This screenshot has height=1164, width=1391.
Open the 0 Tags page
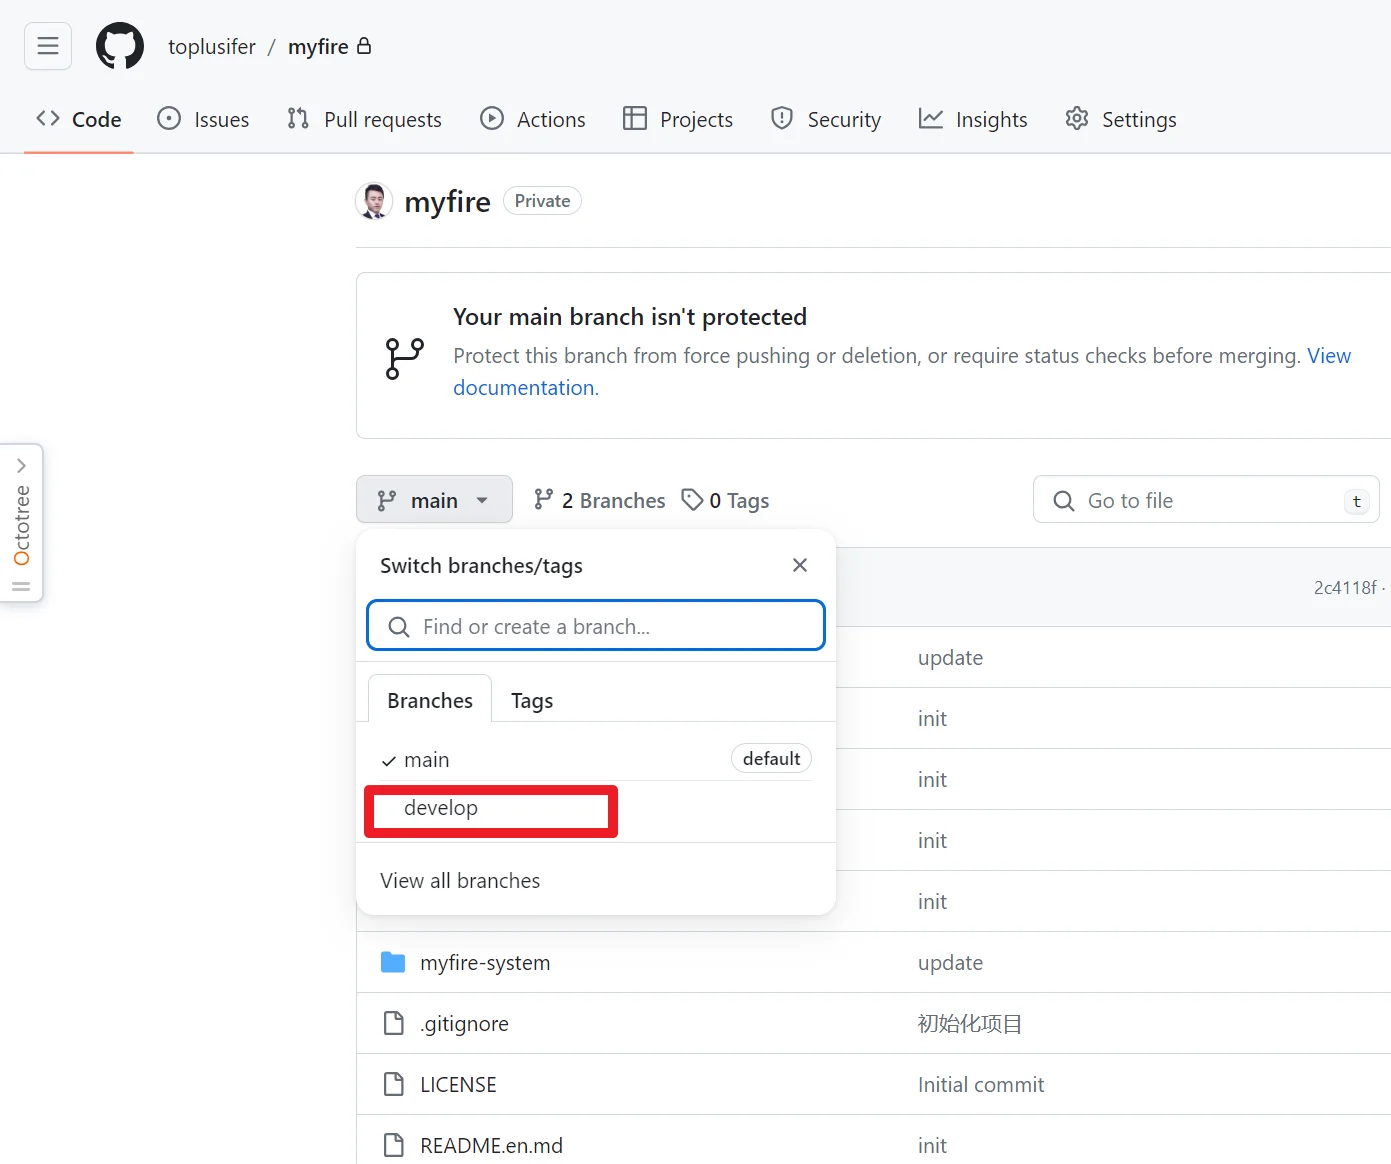(x=725, y=500)
